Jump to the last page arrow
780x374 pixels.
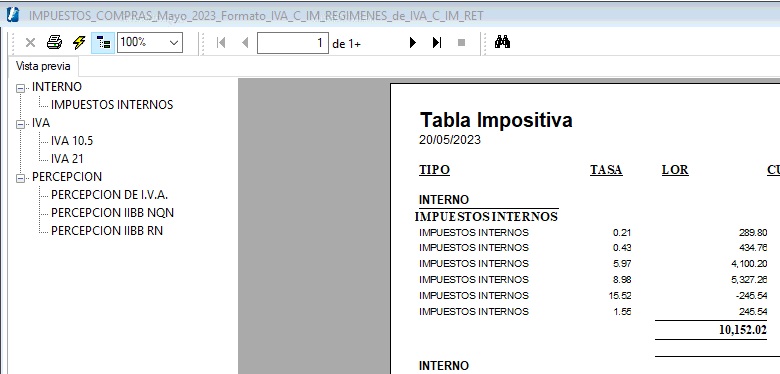tap(437, 43)
